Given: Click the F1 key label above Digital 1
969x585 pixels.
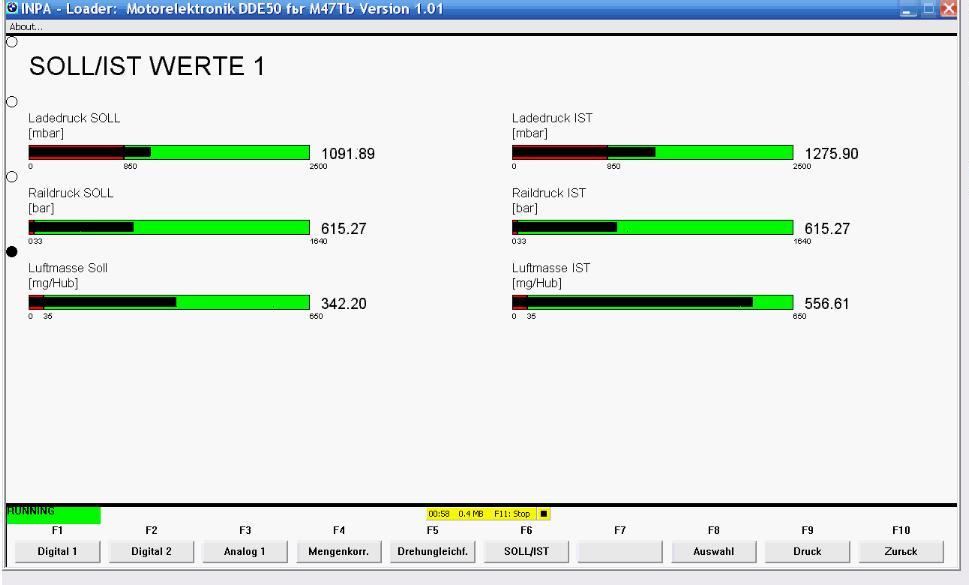Looking at the screenshot, I should tap(57, 530).
